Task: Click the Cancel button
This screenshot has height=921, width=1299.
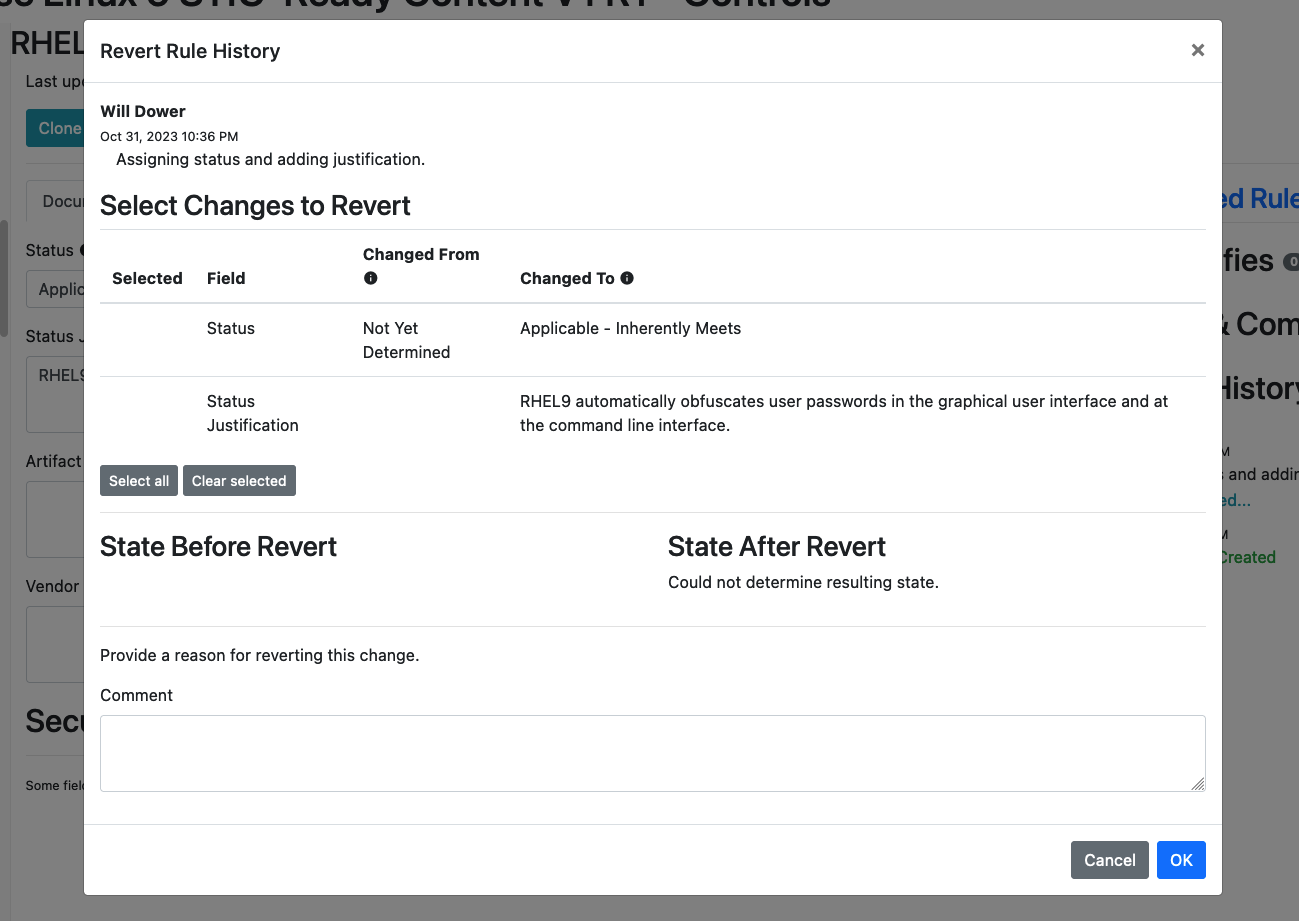Action: coord(1110,860)
